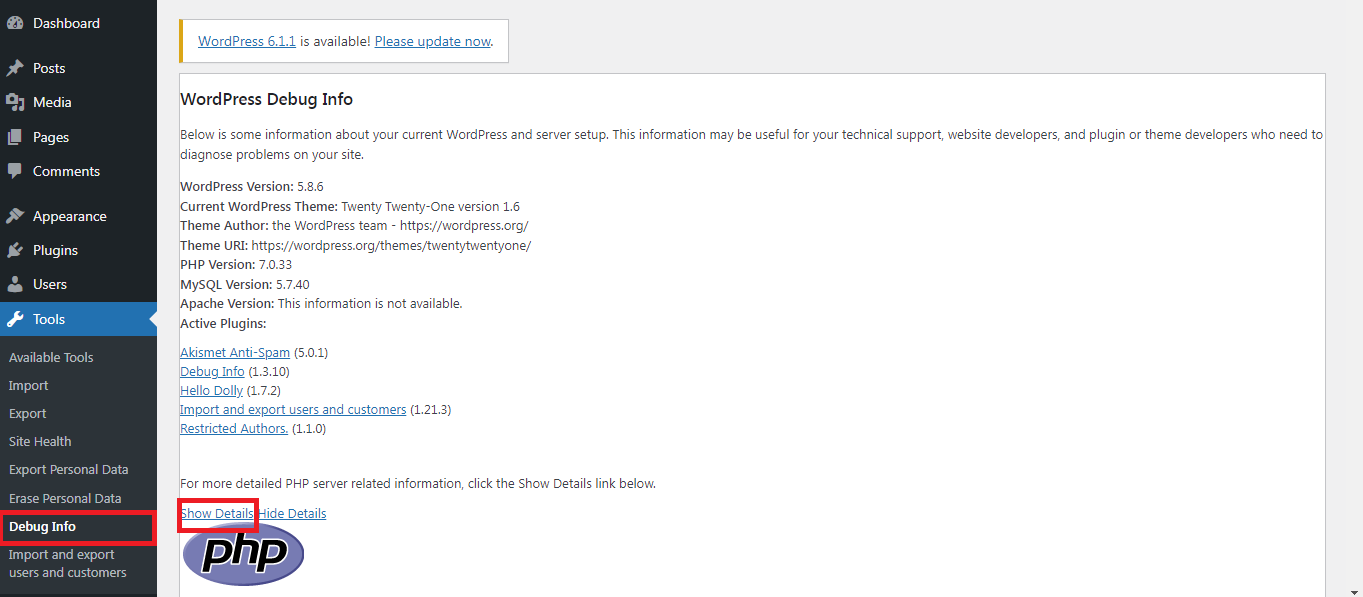Click the Plugins plug icon
The image size is (1363, 597).
tap(15, 250)
